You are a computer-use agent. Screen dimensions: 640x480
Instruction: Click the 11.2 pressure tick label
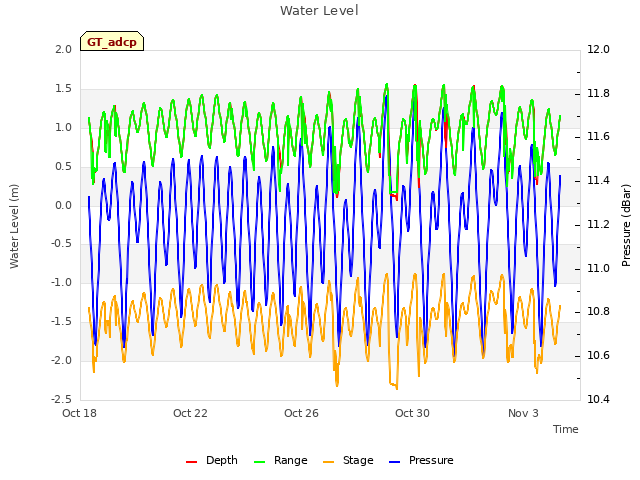pos(598,224)
